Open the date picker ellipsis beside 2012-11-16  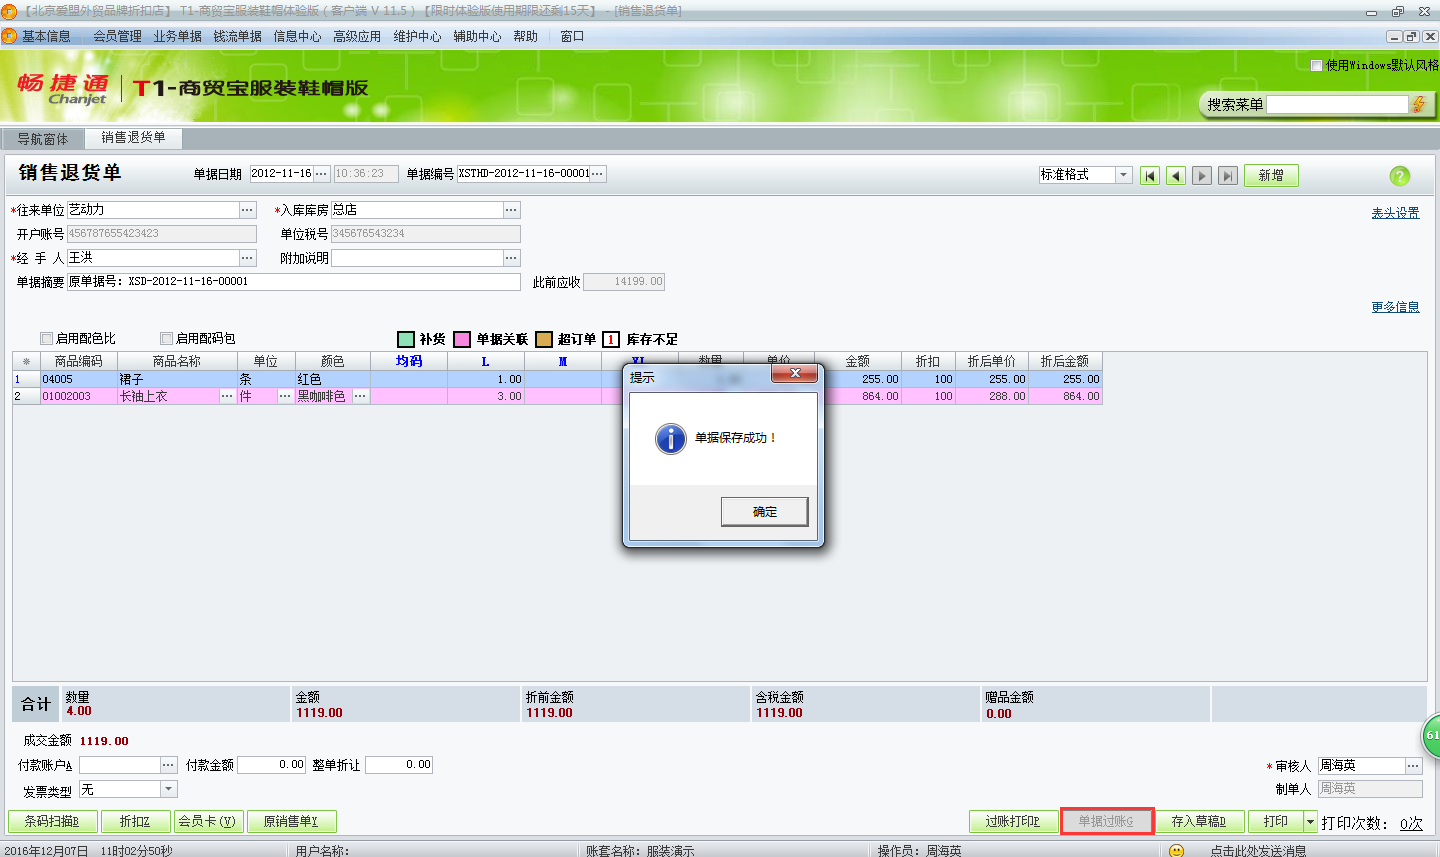pos(321,174)
